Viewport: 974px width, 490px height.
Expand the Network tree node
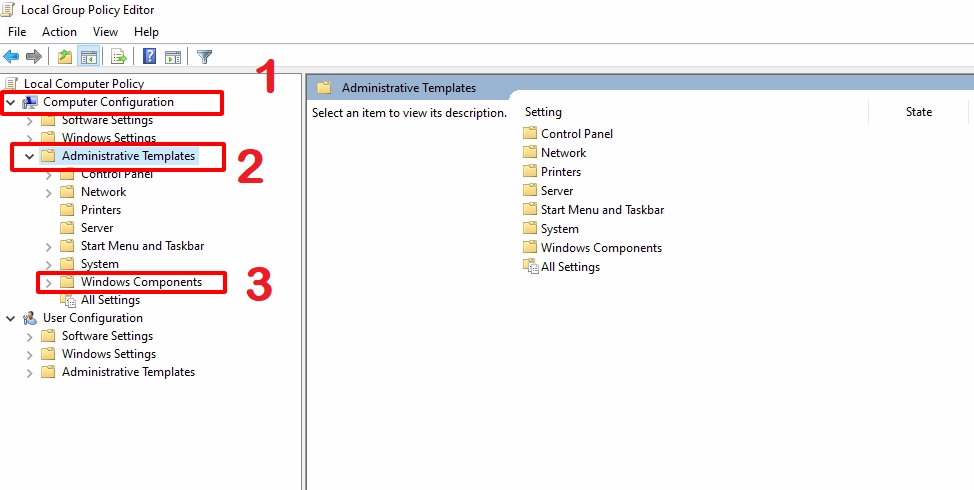(x=48, y=193)
